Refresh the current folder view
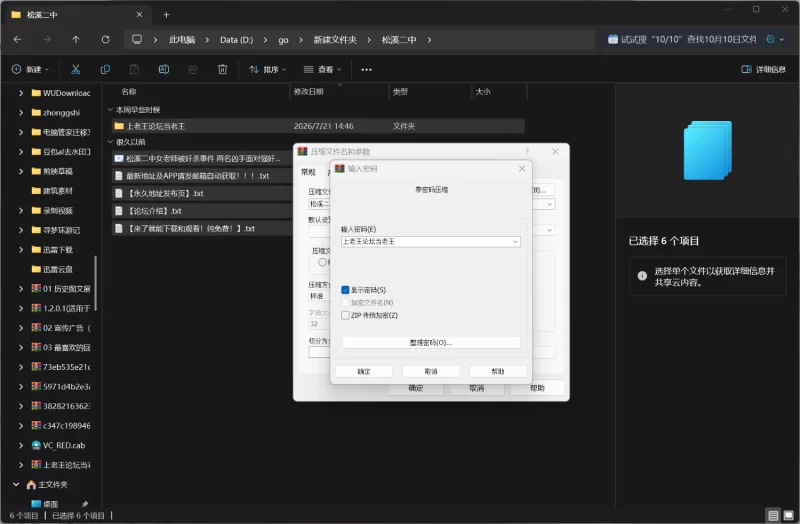800x524 pixels. 105,39
